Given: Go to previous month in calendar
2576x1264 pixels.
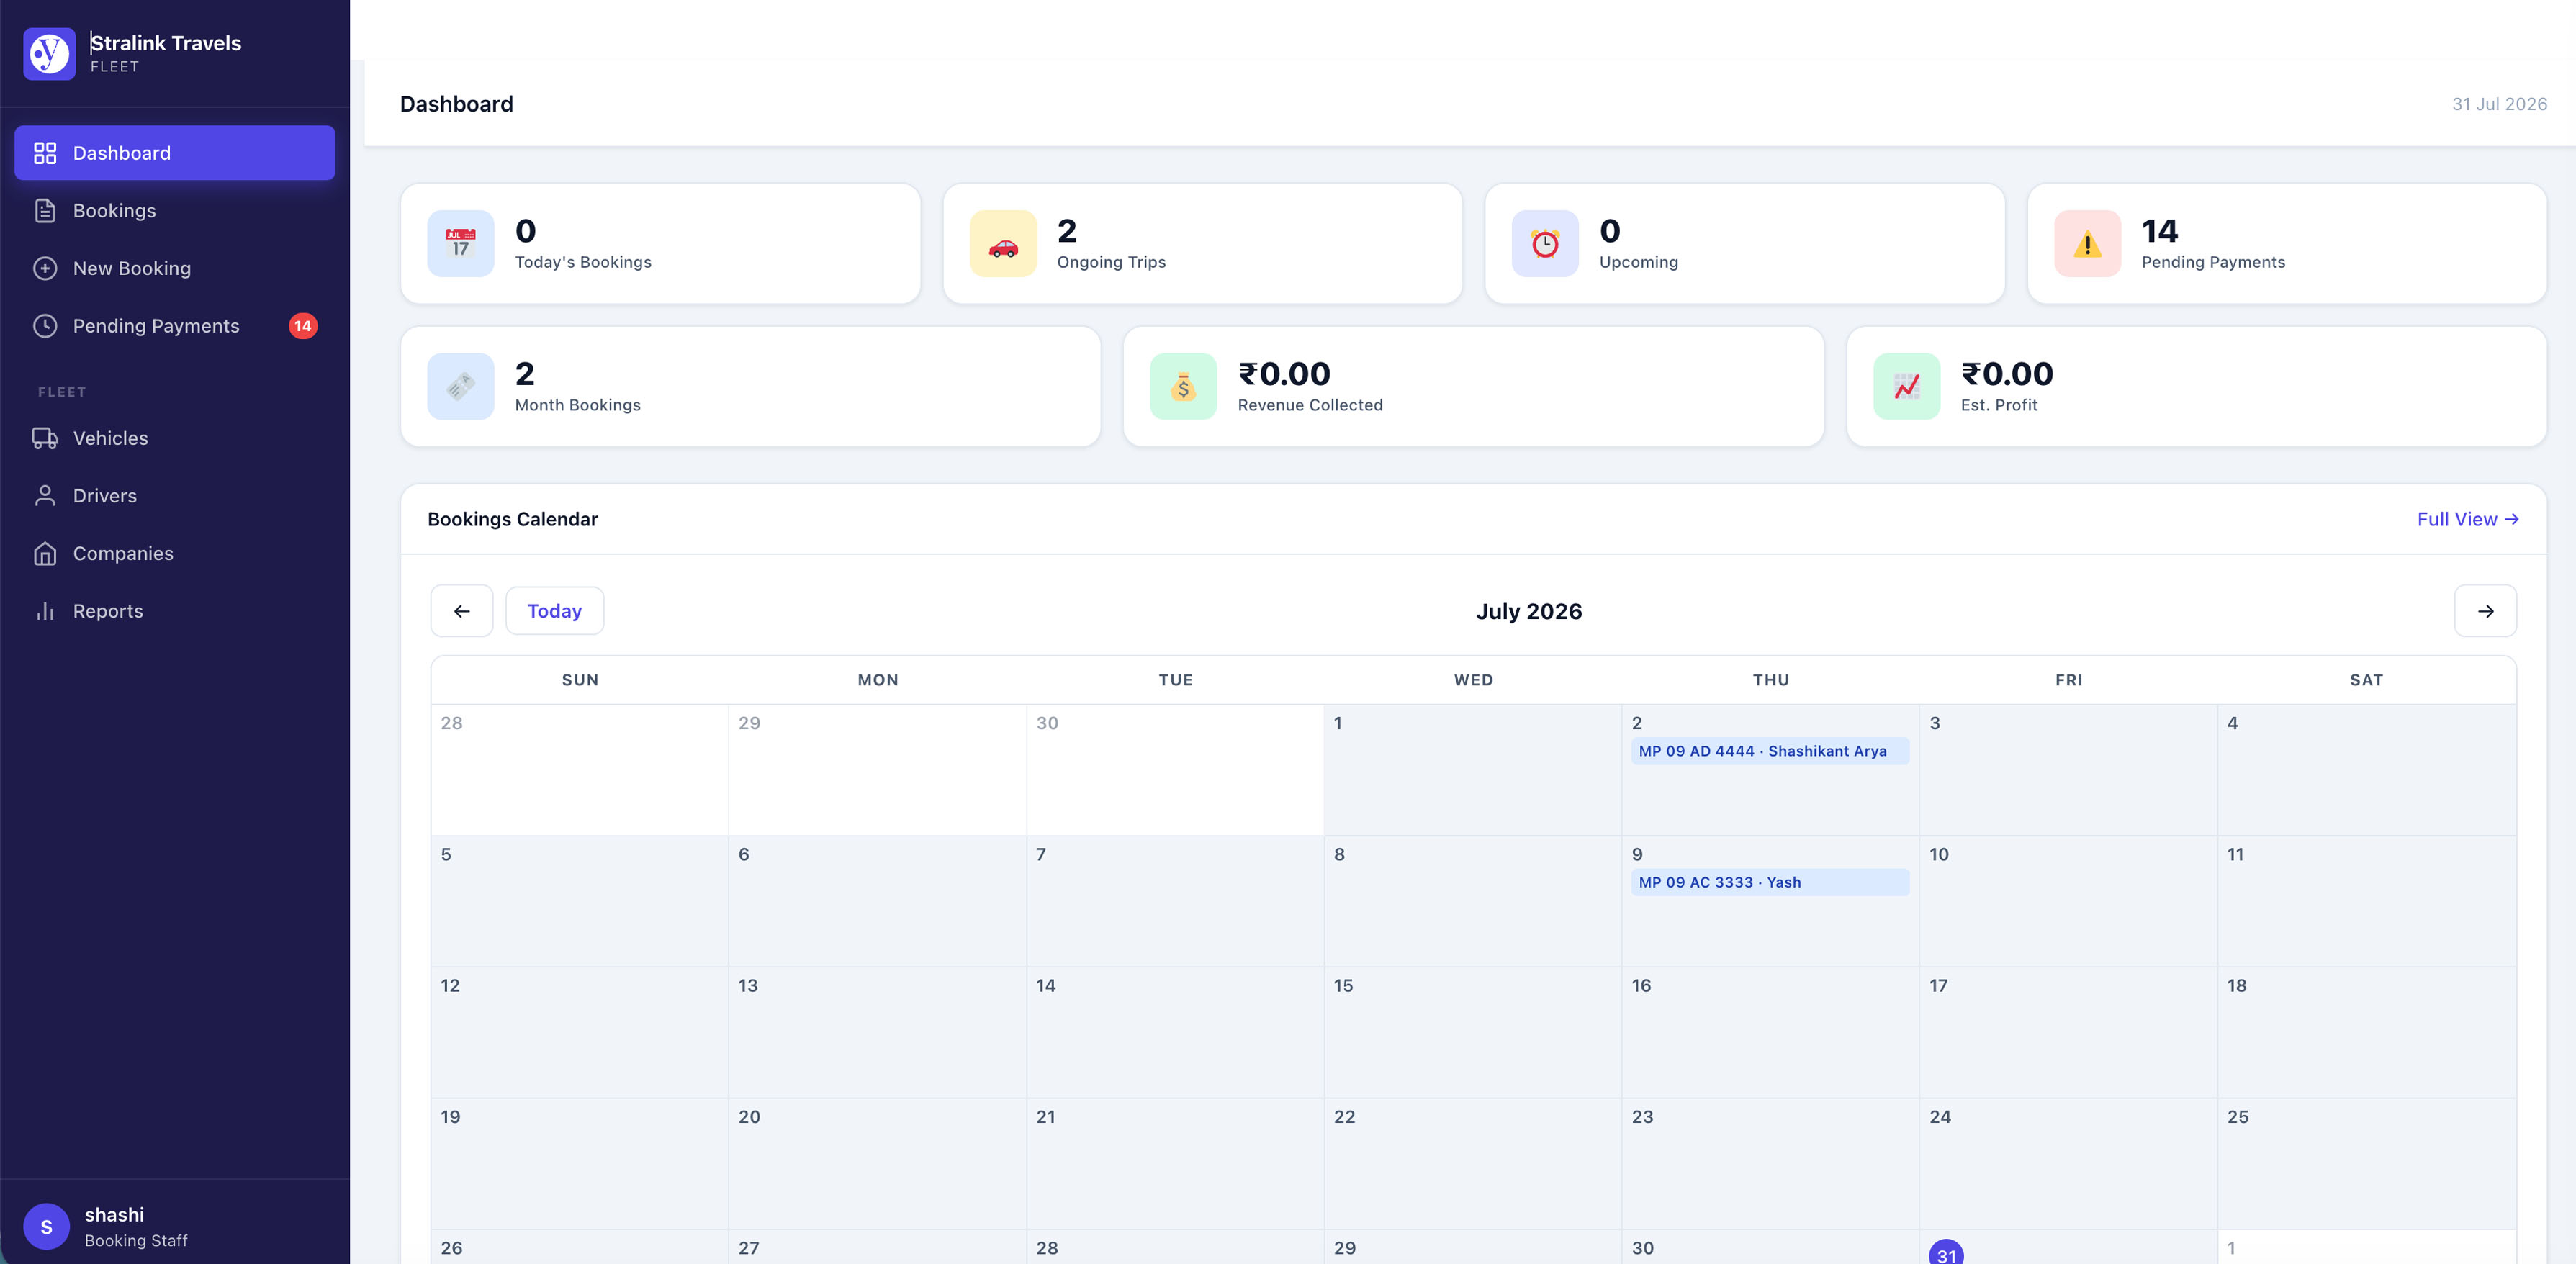Looking at the screenshot, I should 462,611.
